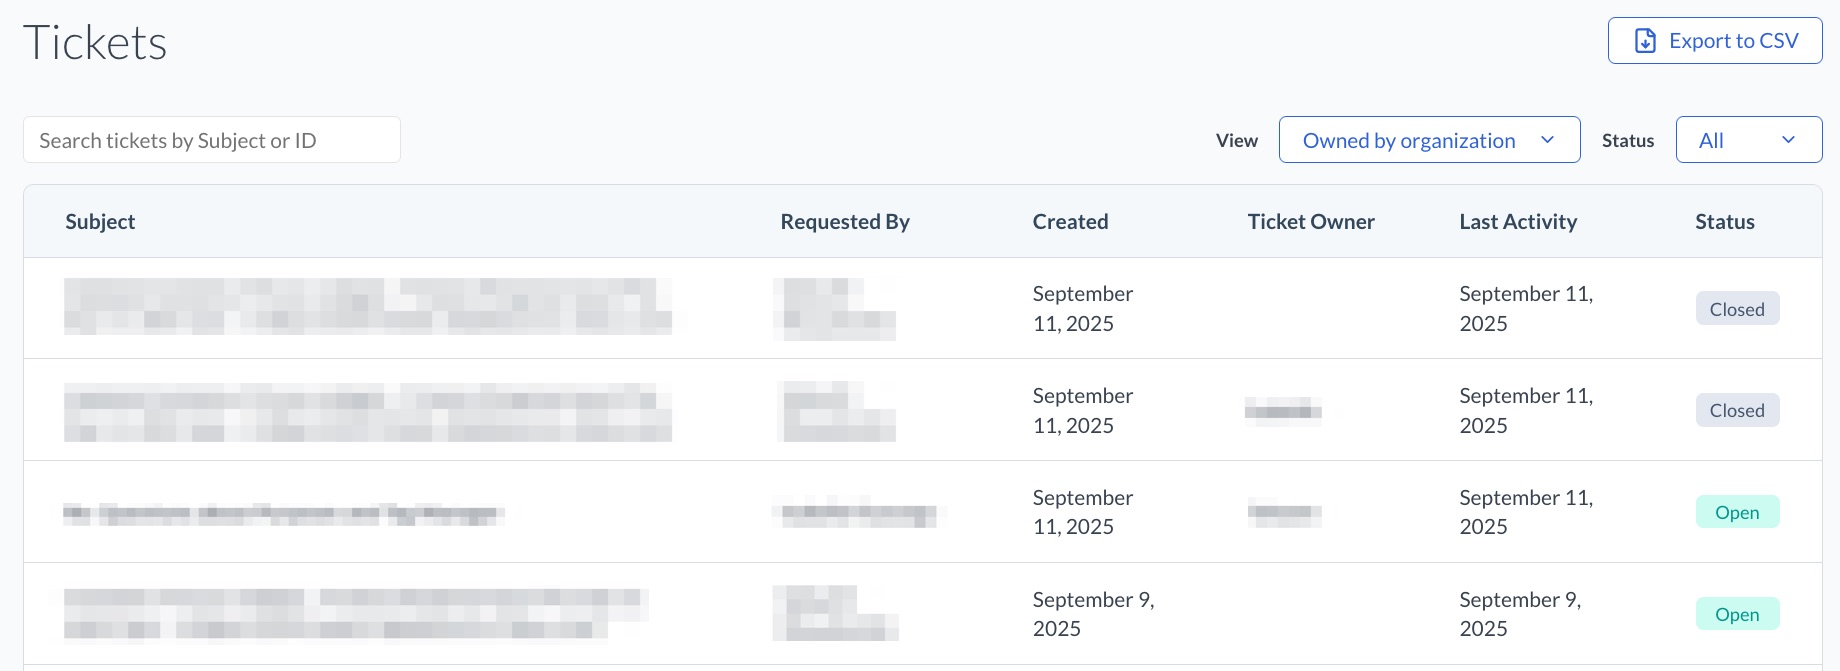
Task: Open the first ticket's subject link
Action: click(x=367, y=306)
